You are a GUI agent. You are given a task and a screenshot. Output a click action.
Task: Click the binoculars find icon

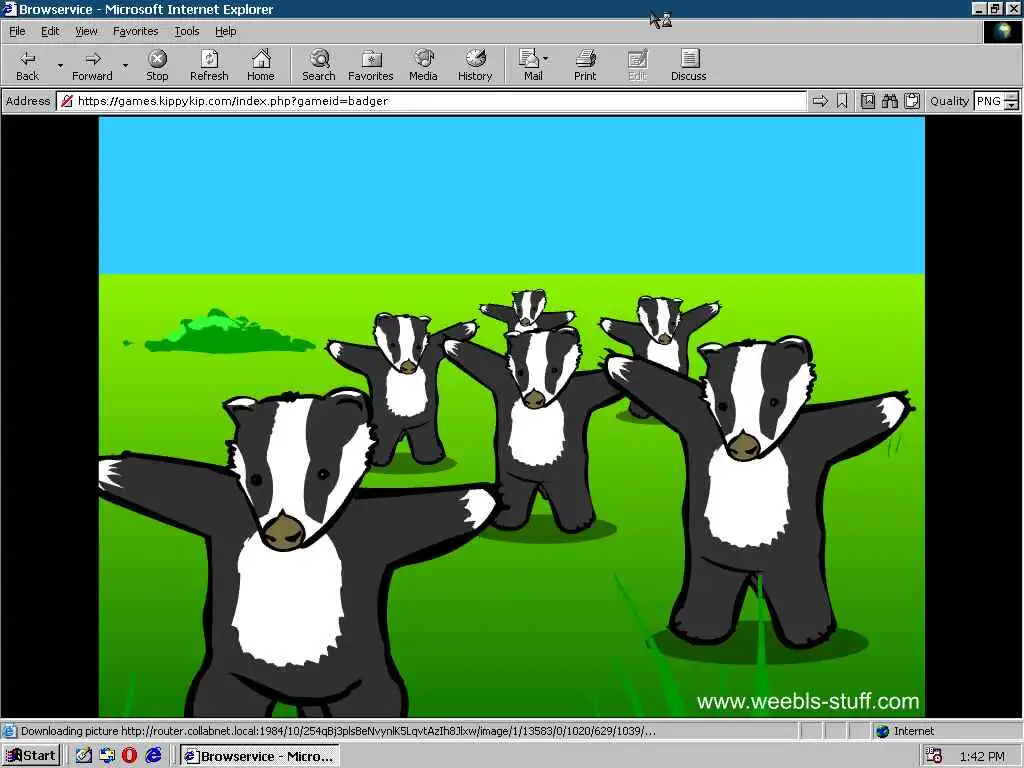tap(889, 101)
